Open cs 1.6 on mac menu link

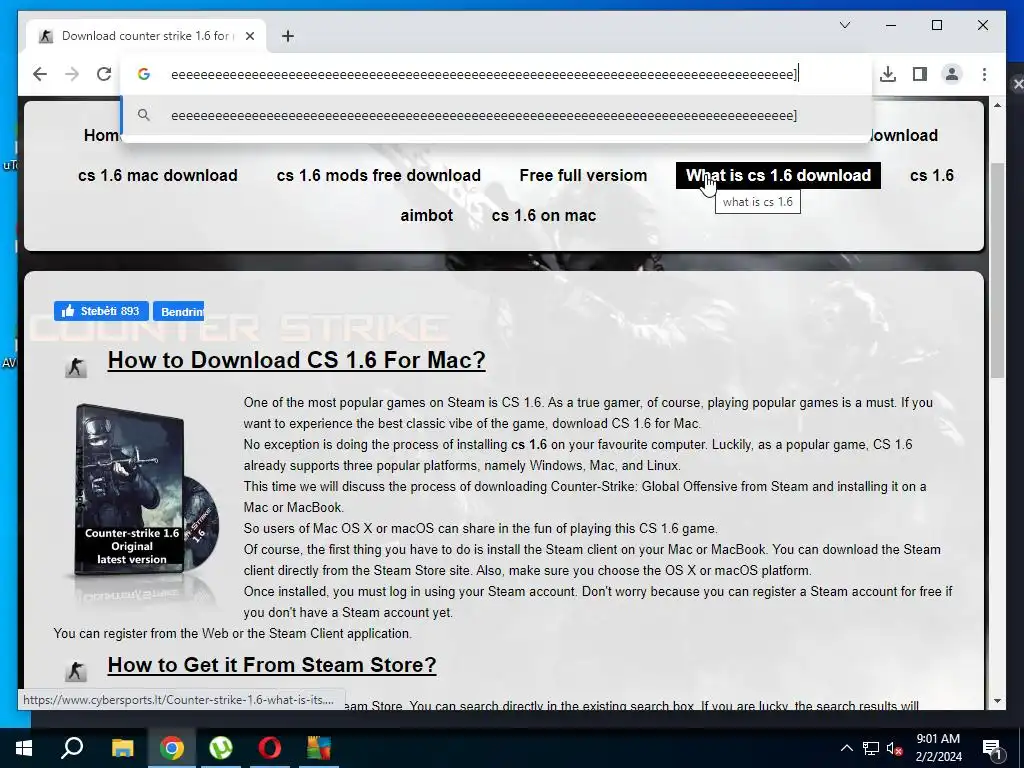click(x=543, y=215)
